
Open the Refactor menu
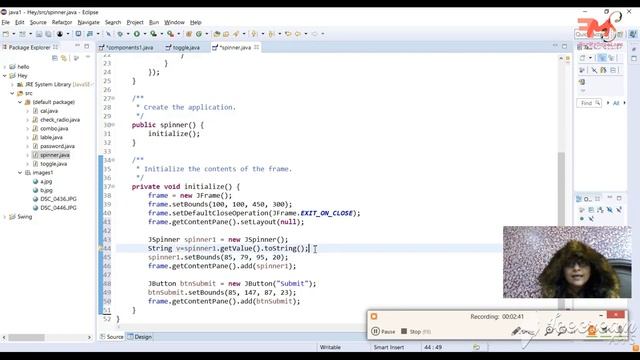pyautogui.click(x=62, y=22)
